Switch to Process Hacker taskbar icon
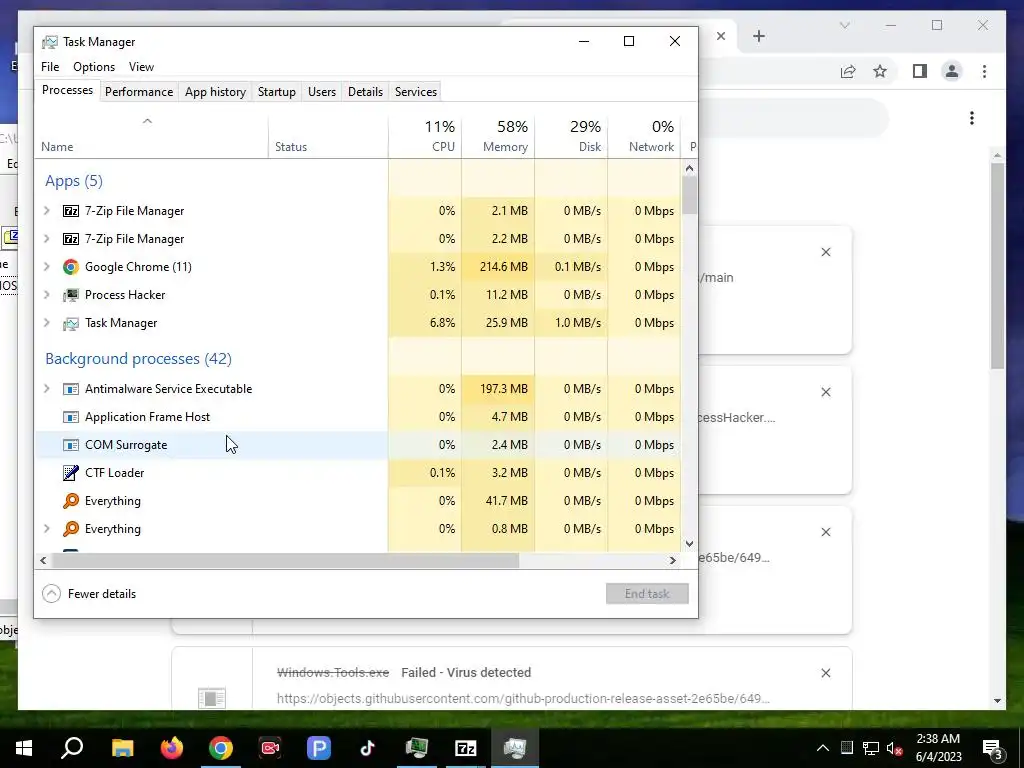 [x=417, y=748]
